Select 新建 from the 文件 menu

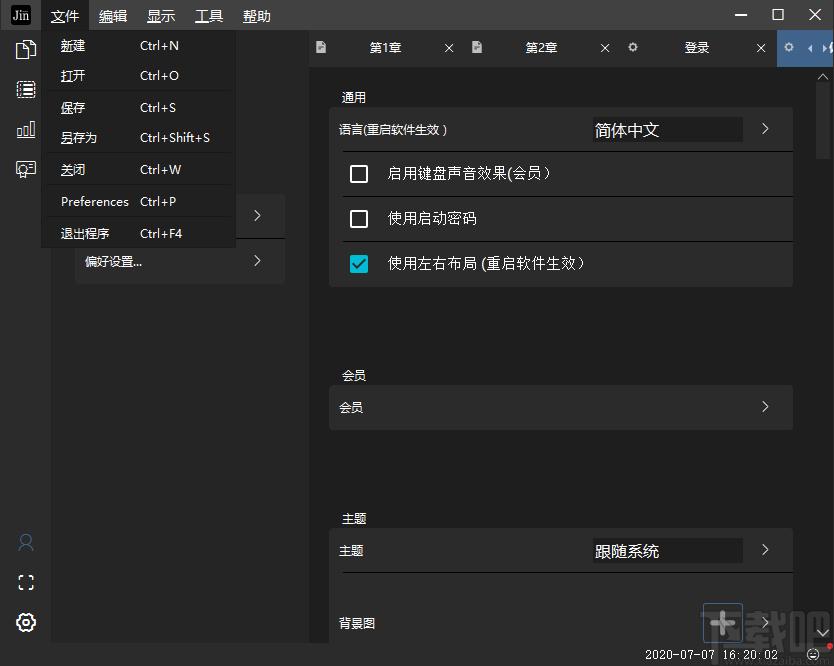[x=72, y=45]
